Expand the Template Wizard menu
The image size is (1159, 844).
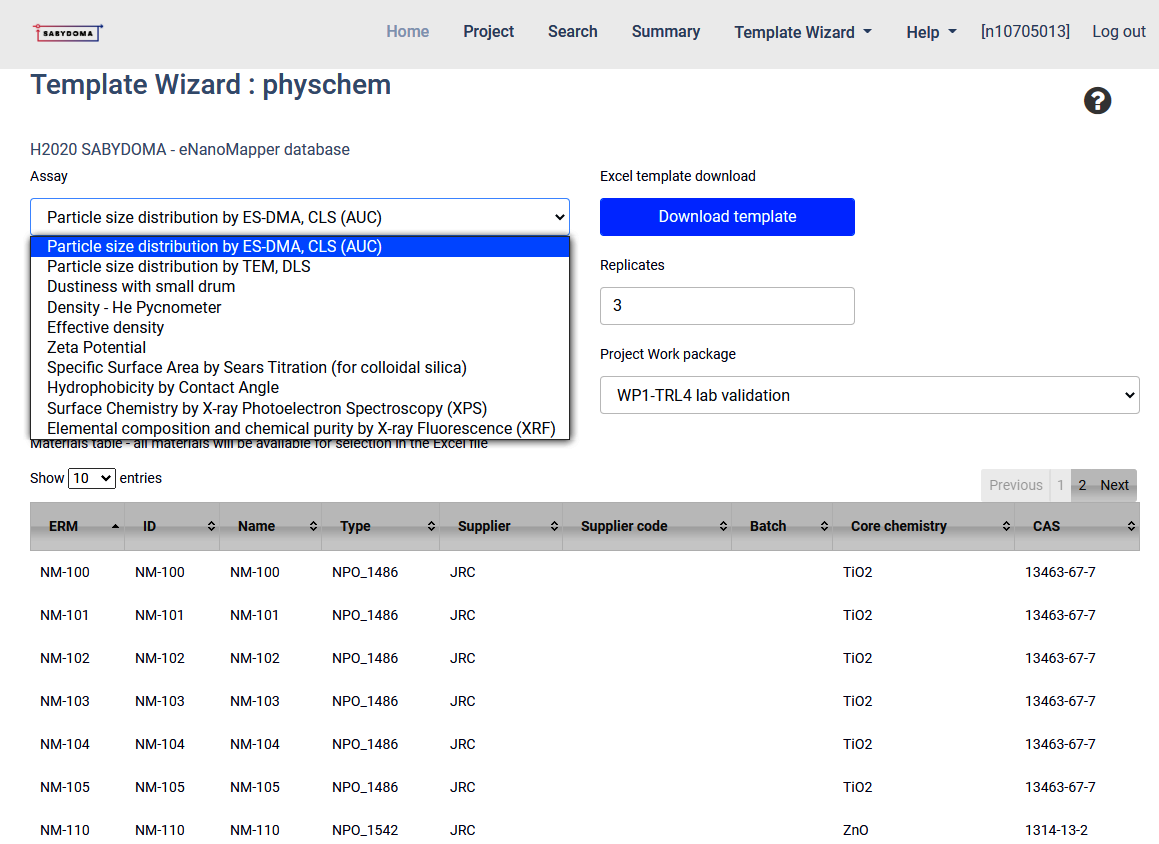pos(802,32)
